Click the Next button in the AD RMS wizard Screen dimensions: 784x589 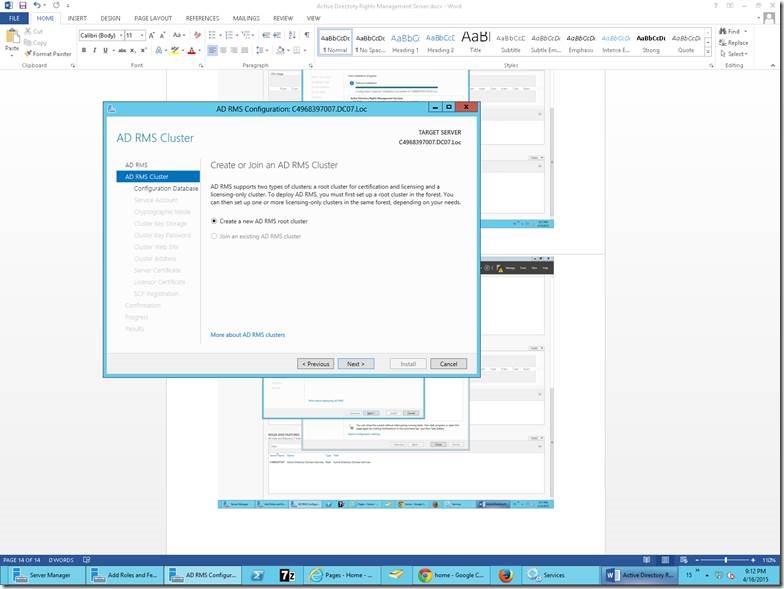(356, 364)
